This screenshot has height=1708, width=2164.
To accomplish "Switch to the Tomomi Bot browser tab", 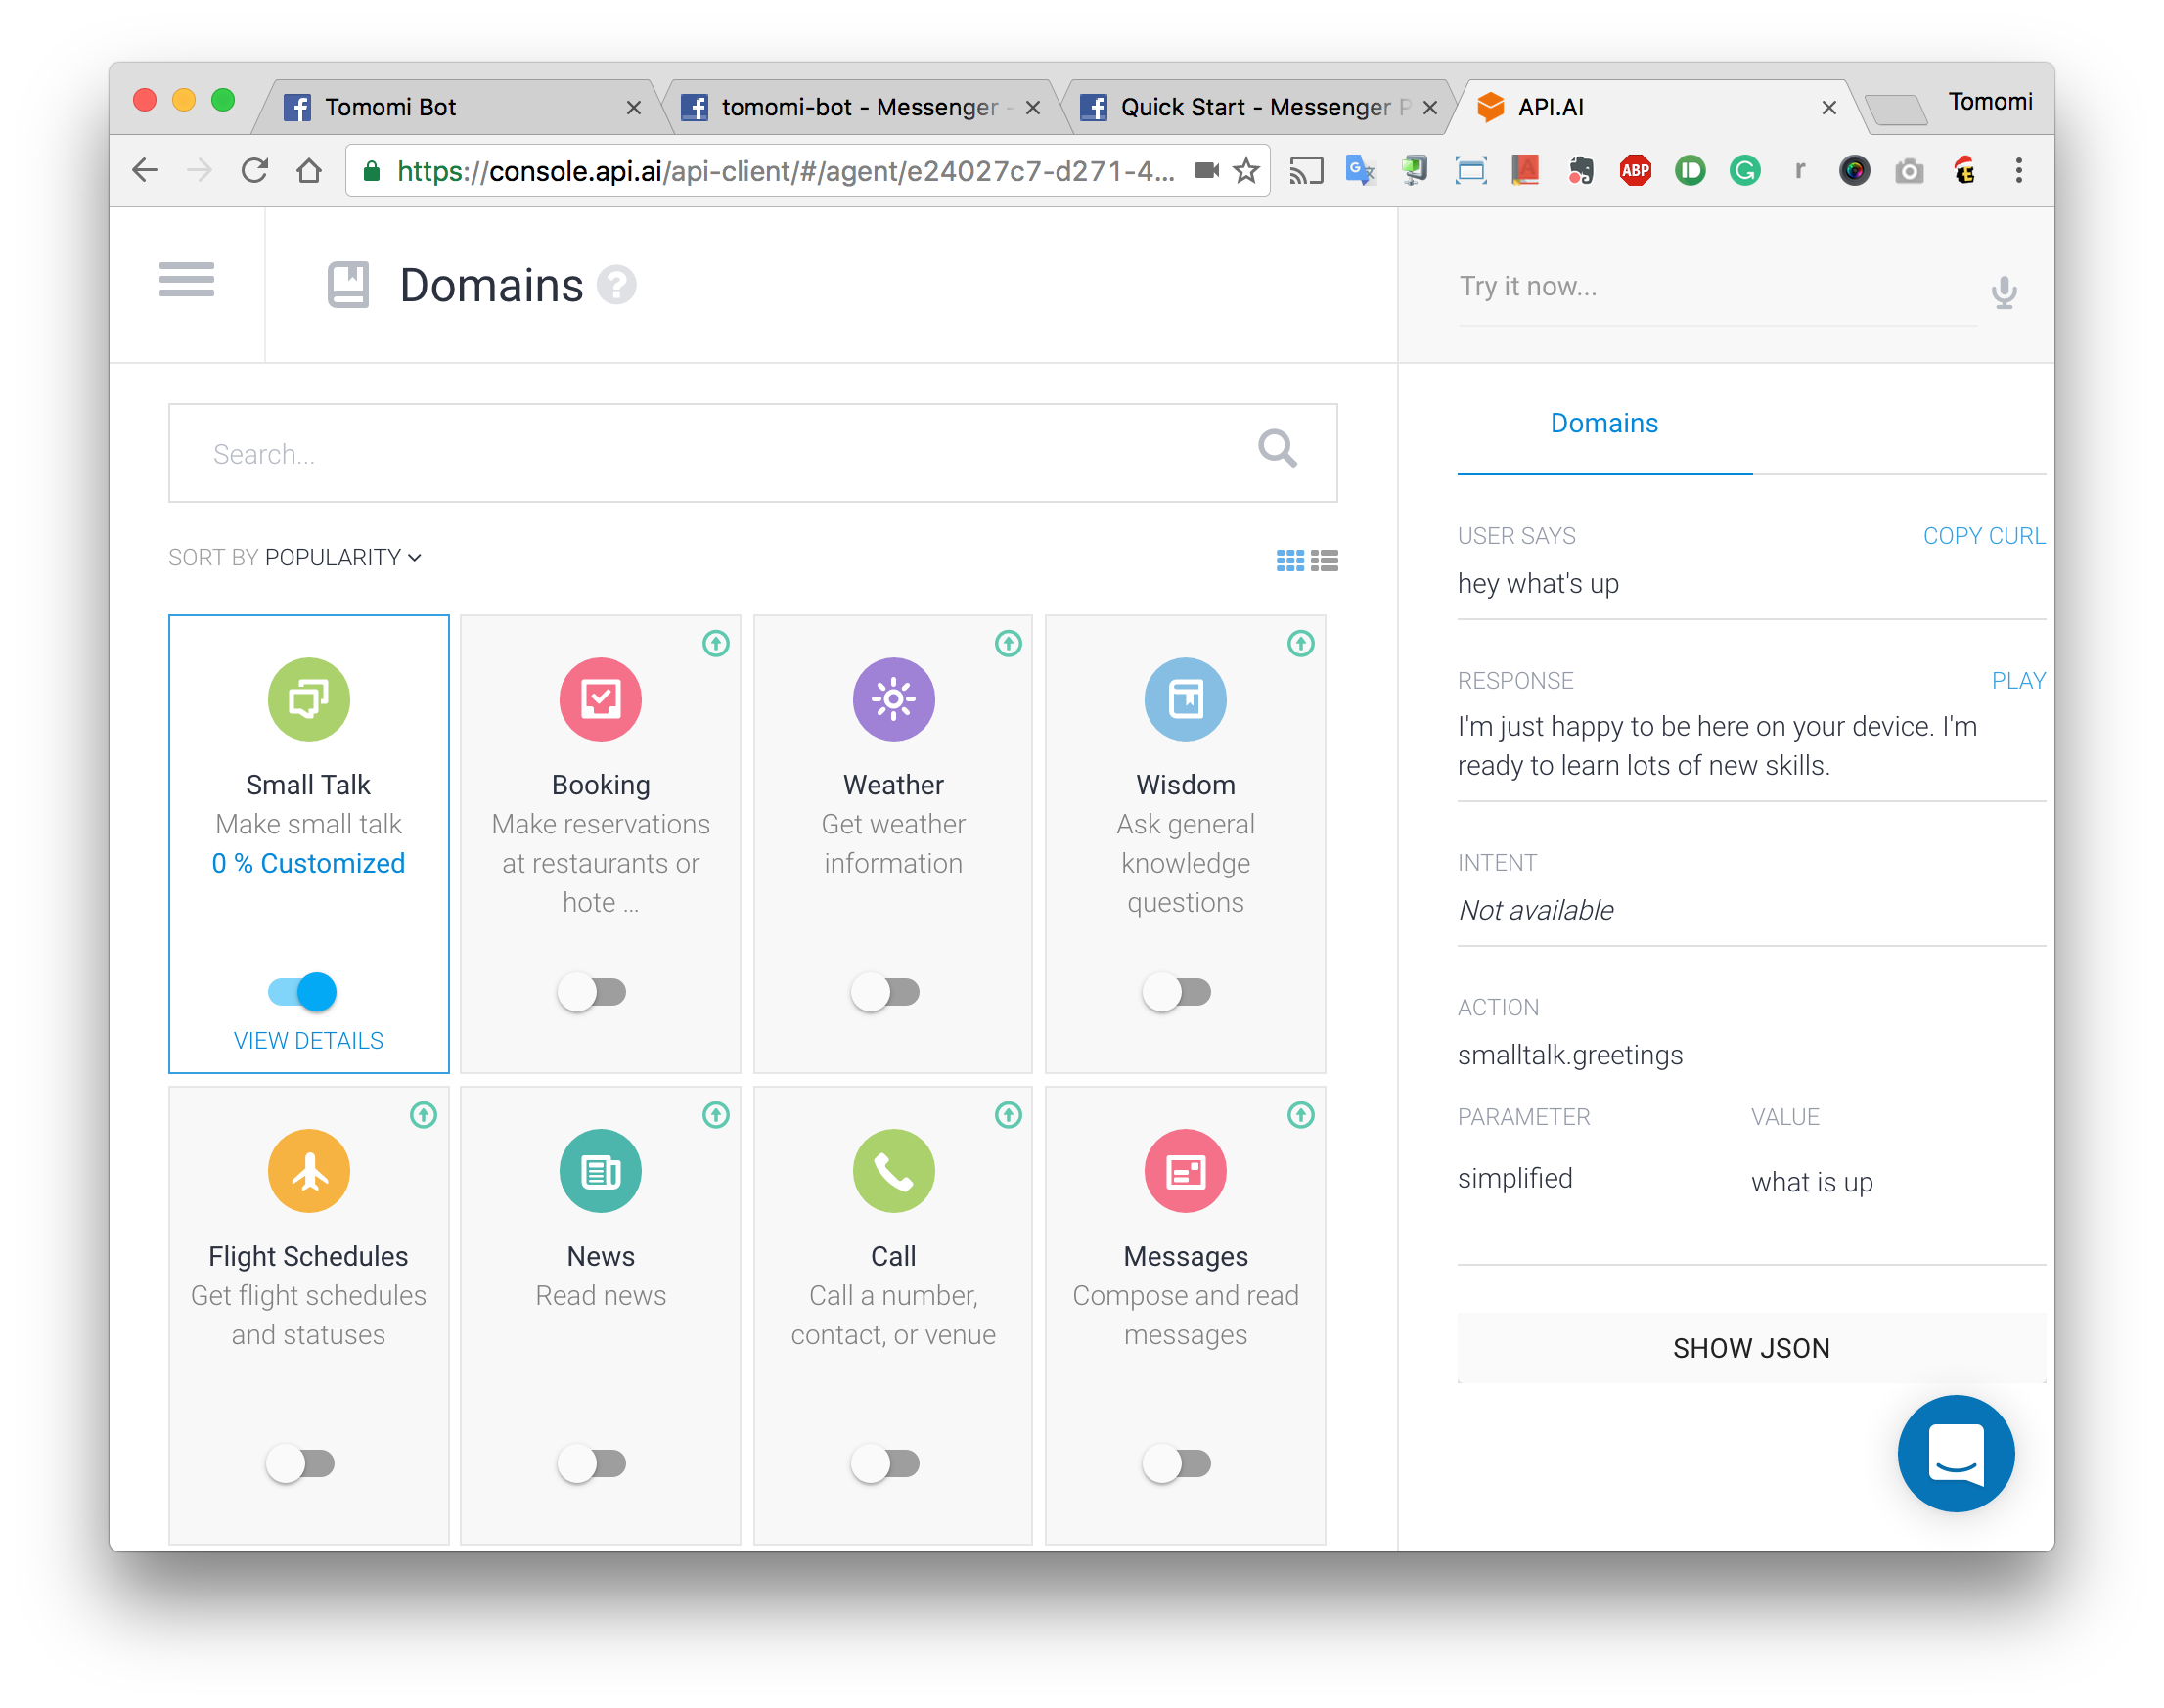I will pos(390,106).
